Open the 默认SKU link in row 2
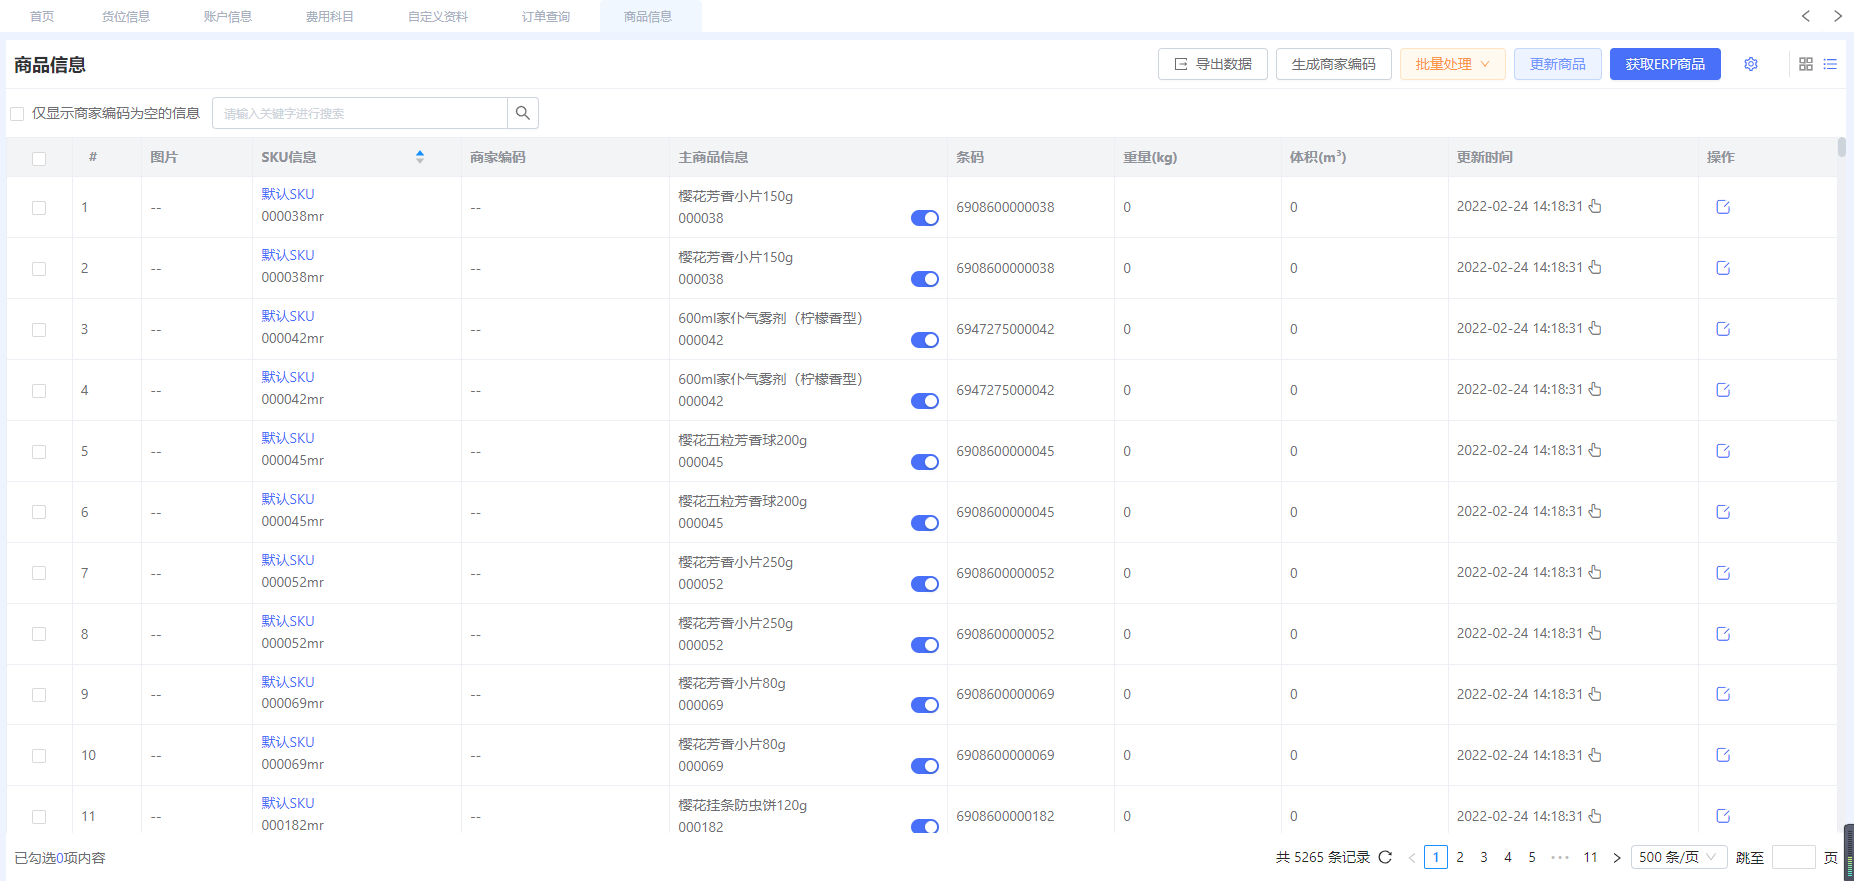Image resolution: width=1854 pixels, height=881 pixels. coord(288,255)
